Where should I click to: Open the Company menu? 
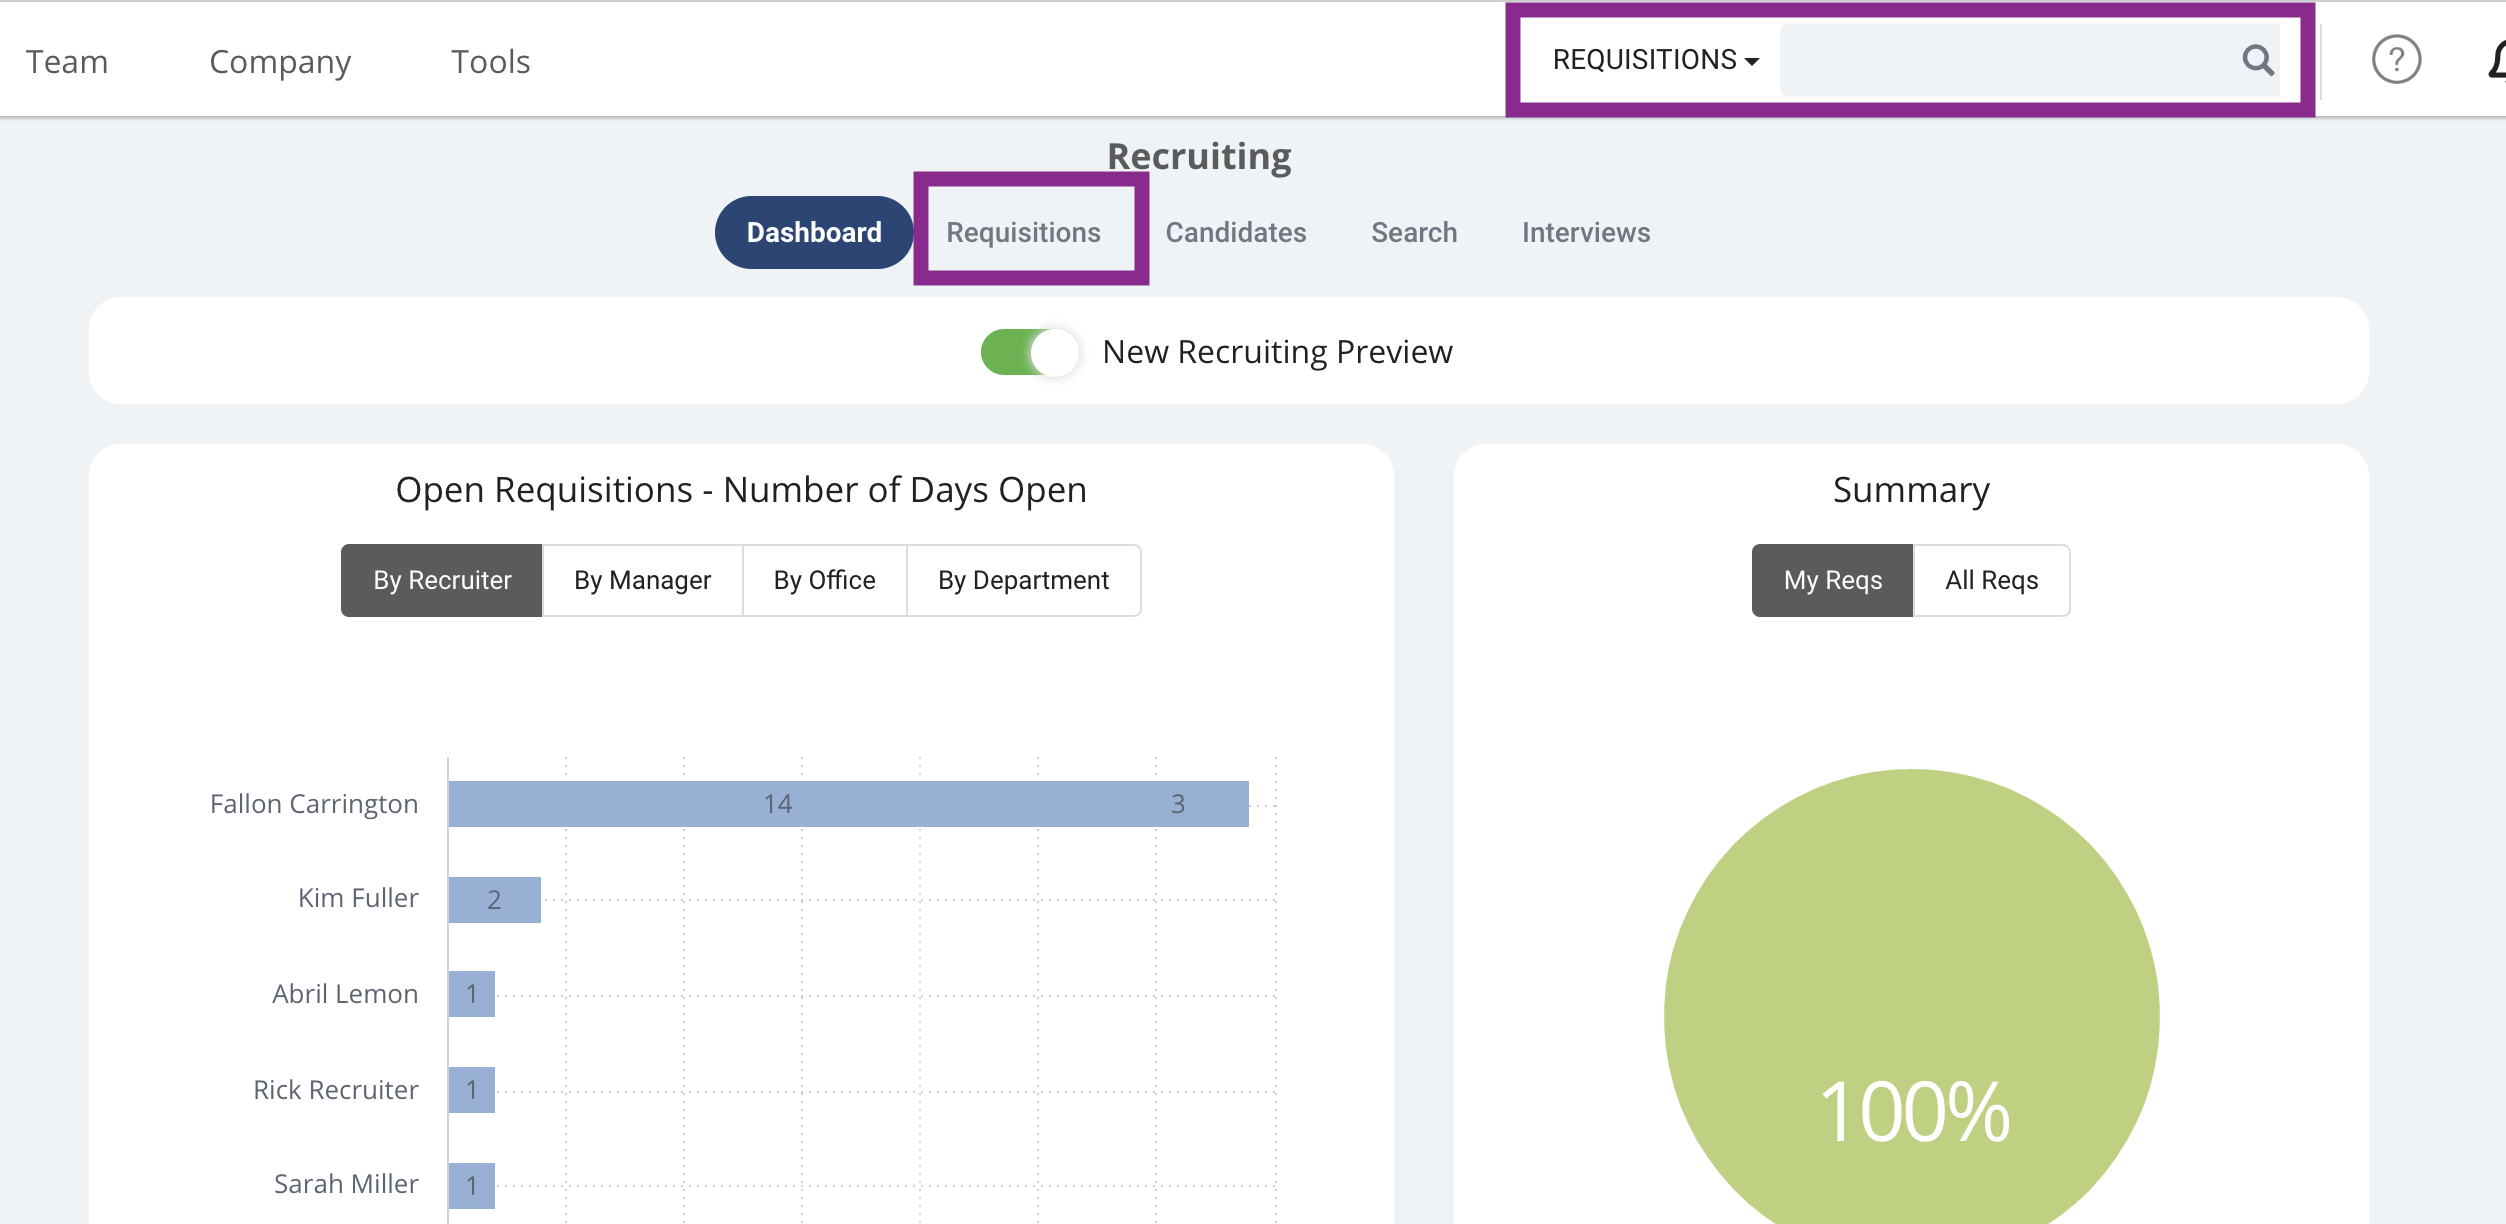[280, 62]
